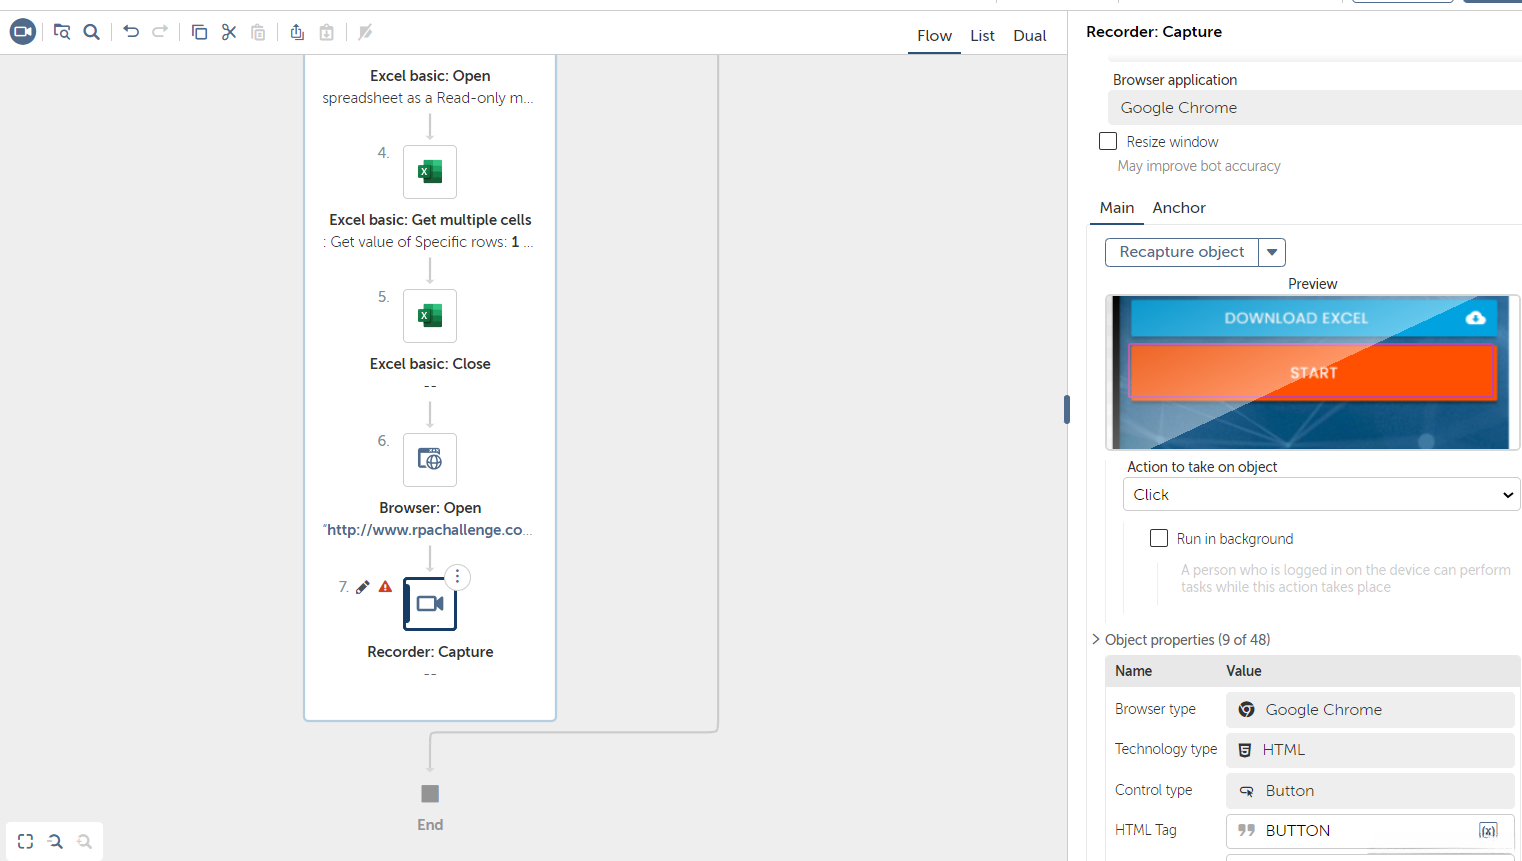Insert a variable in HTML Tag field
The width and height of the screenshot is (1522, 861).
pos(1488,831)
